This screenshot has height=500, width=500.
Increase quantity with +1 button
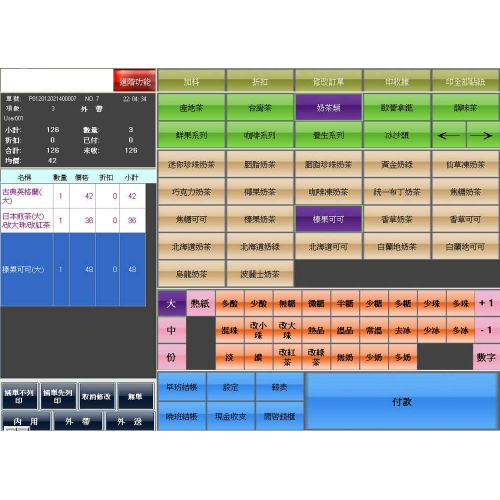point(486,303)
